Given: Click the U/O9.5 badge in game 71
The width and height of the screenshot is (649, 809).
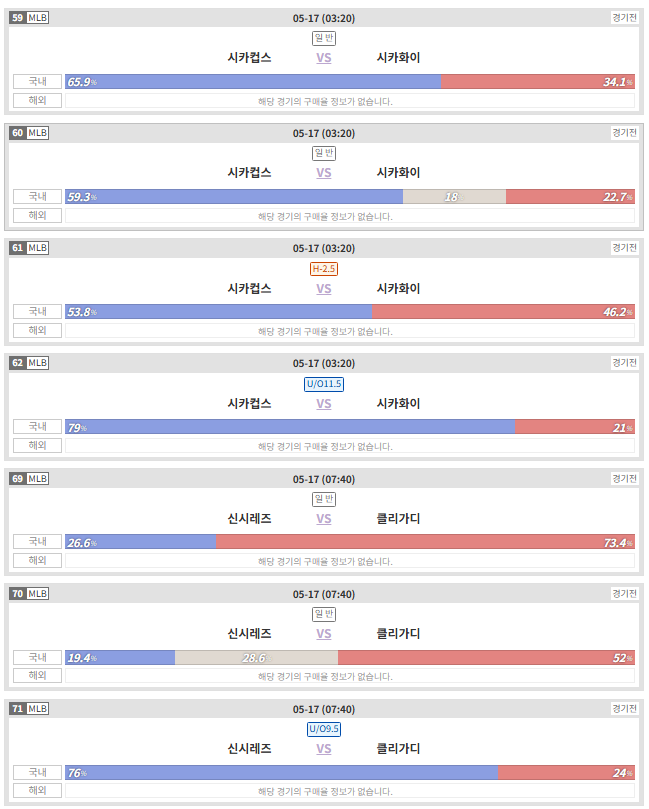Looking at the screenshot, I should click(x=323, y=729).
